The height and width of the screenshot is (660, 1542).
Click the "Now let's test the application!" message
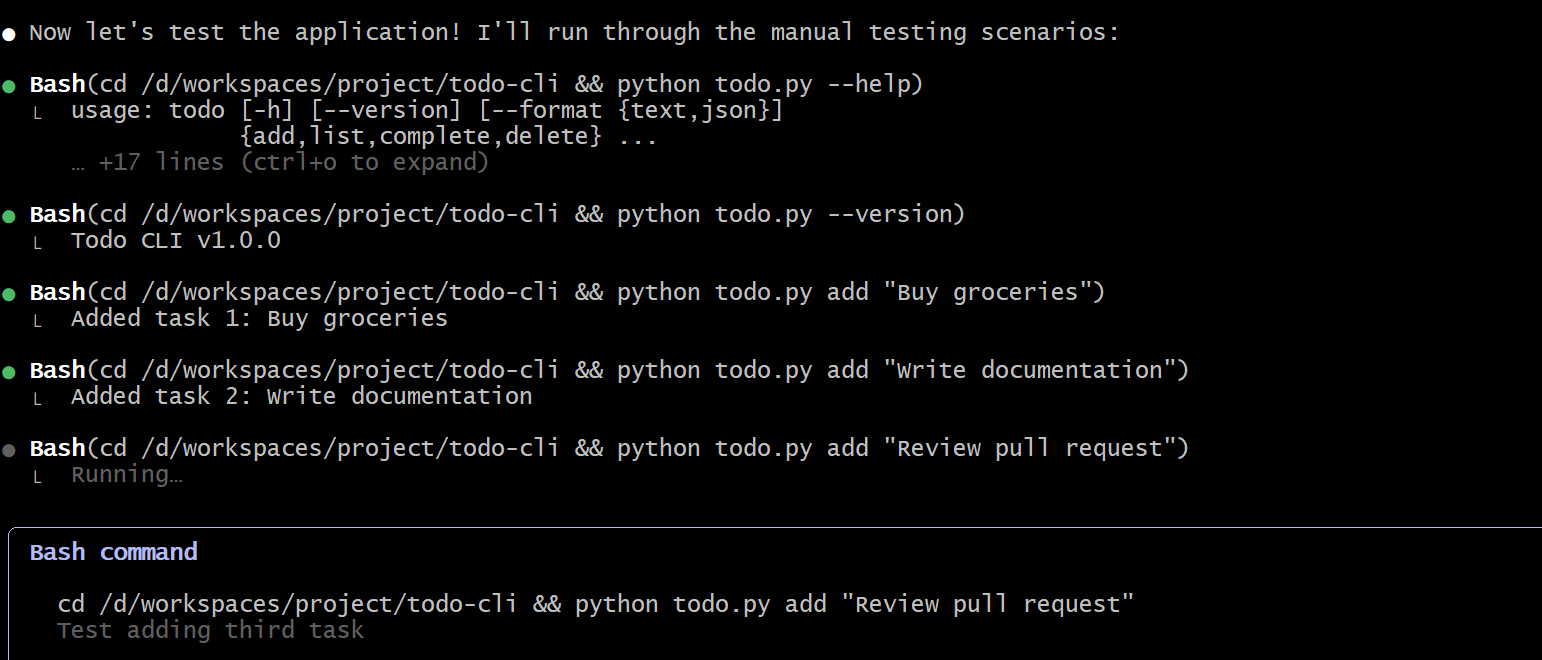point(574,32)
